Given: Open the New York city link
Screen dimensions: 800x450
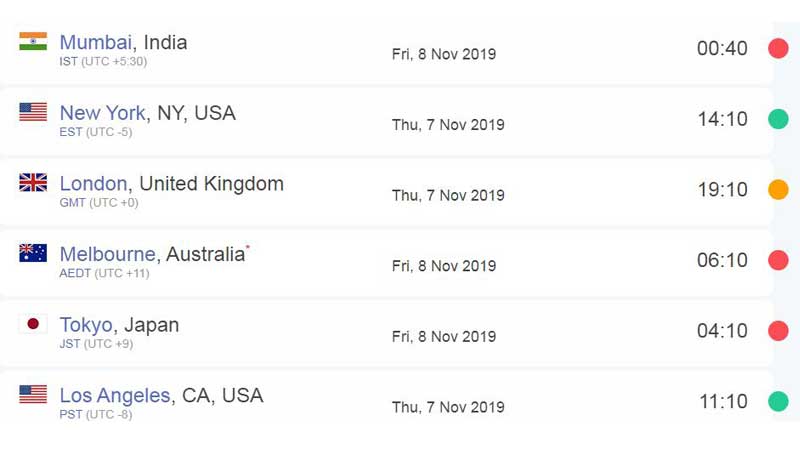Looking at the screenshot, I should pos(103,113).
